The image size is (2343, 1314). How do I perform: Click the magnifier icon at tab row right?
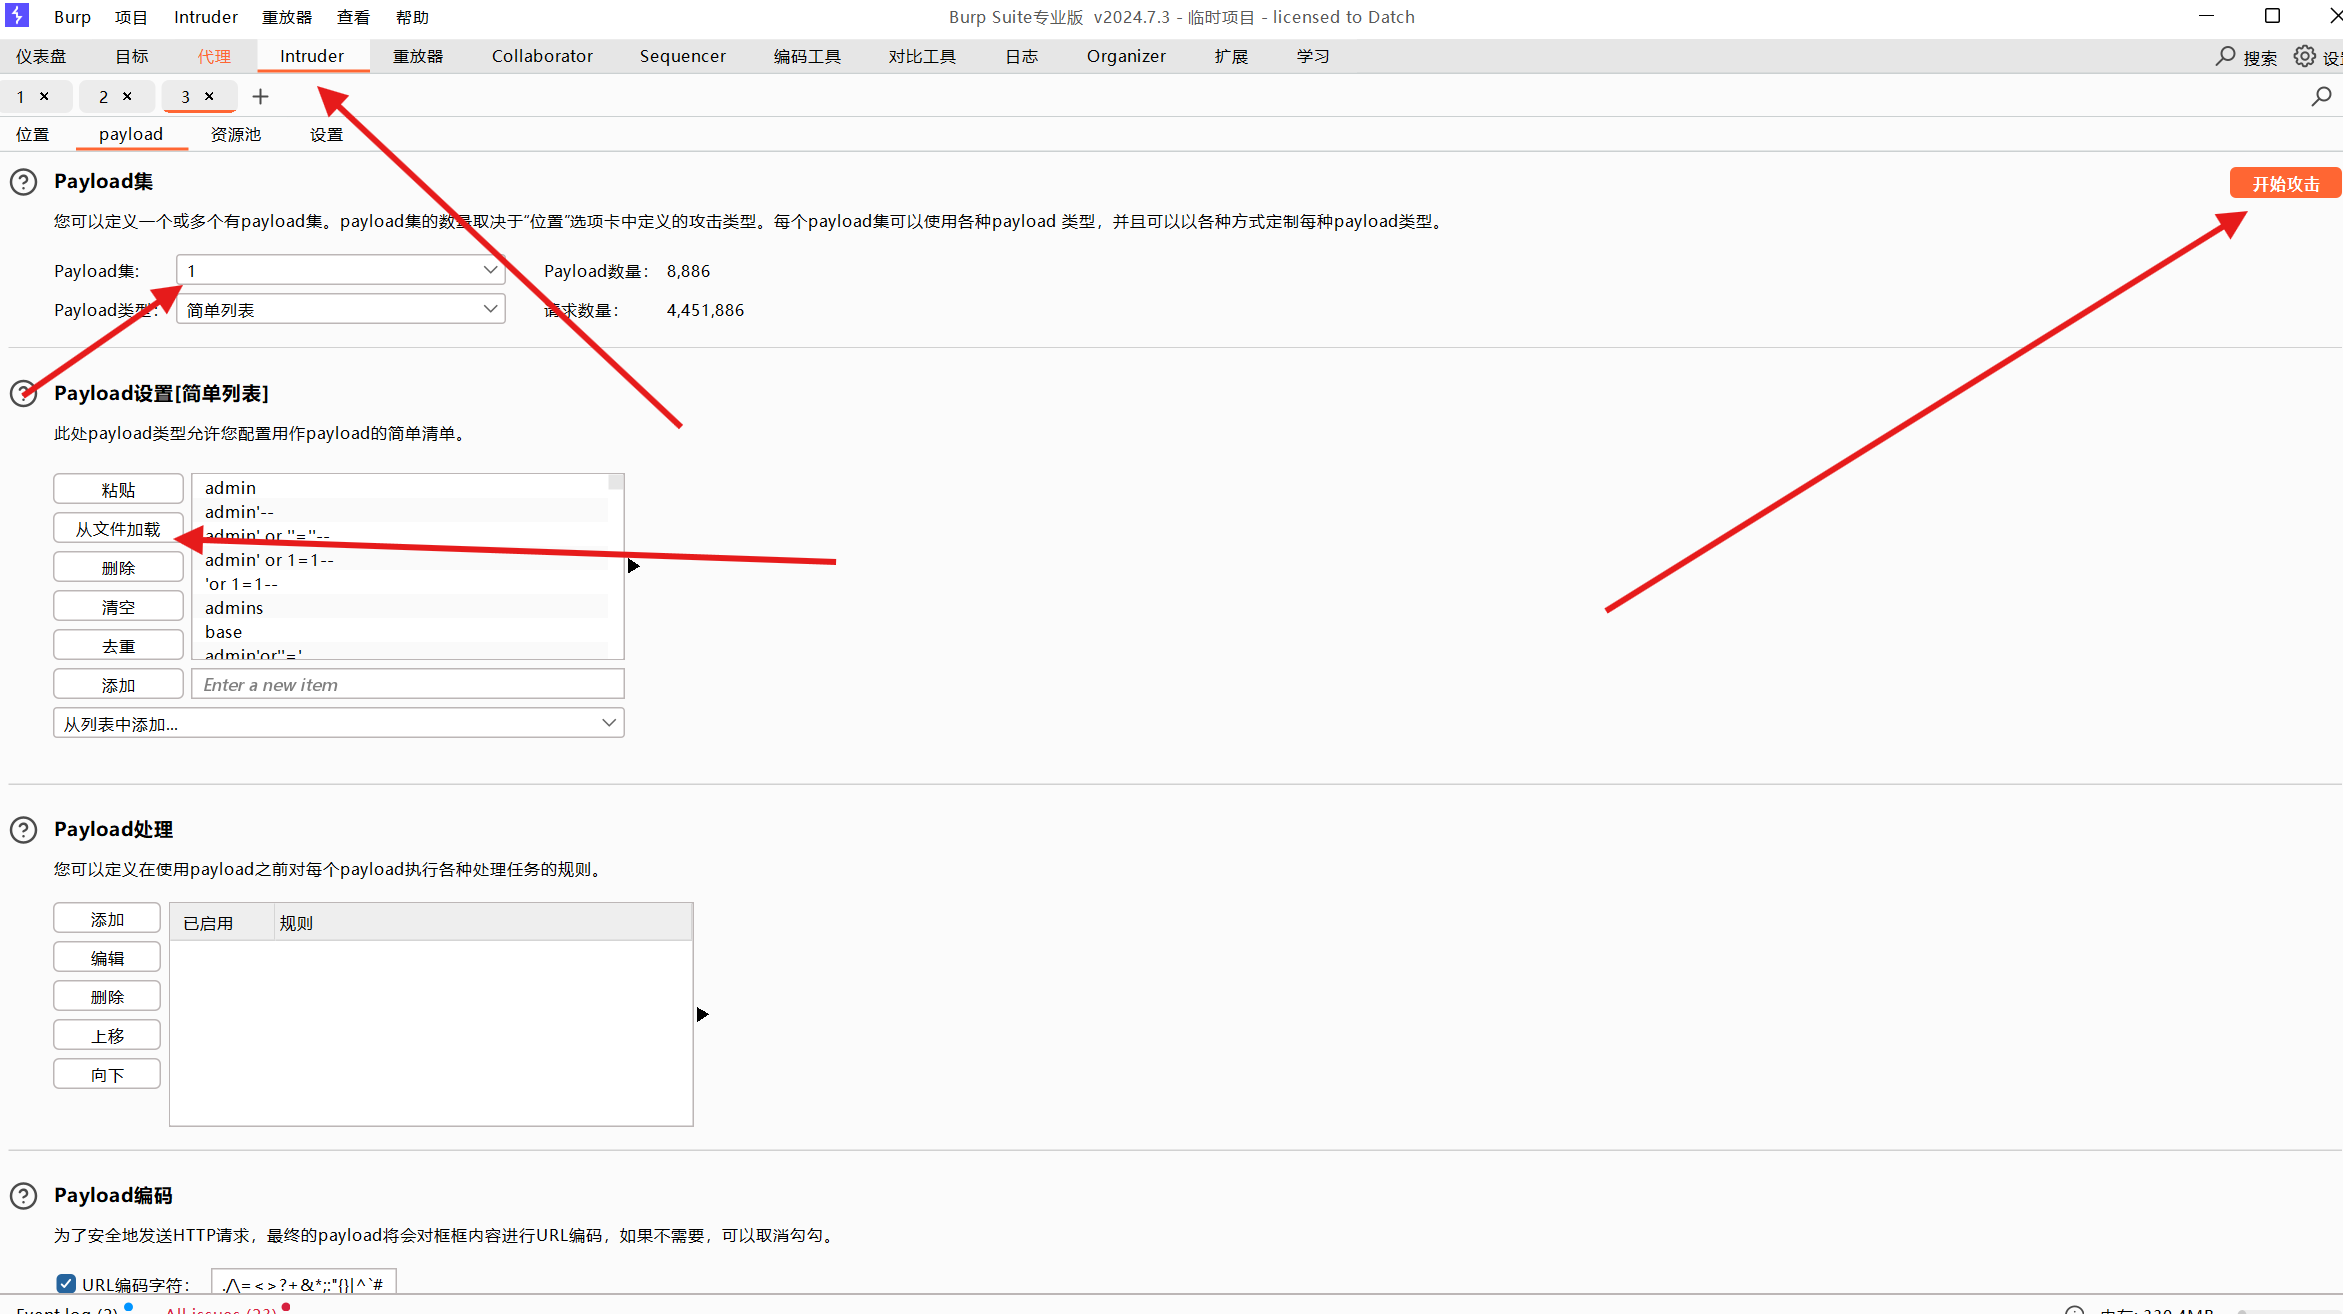[x=2321, y=96]
